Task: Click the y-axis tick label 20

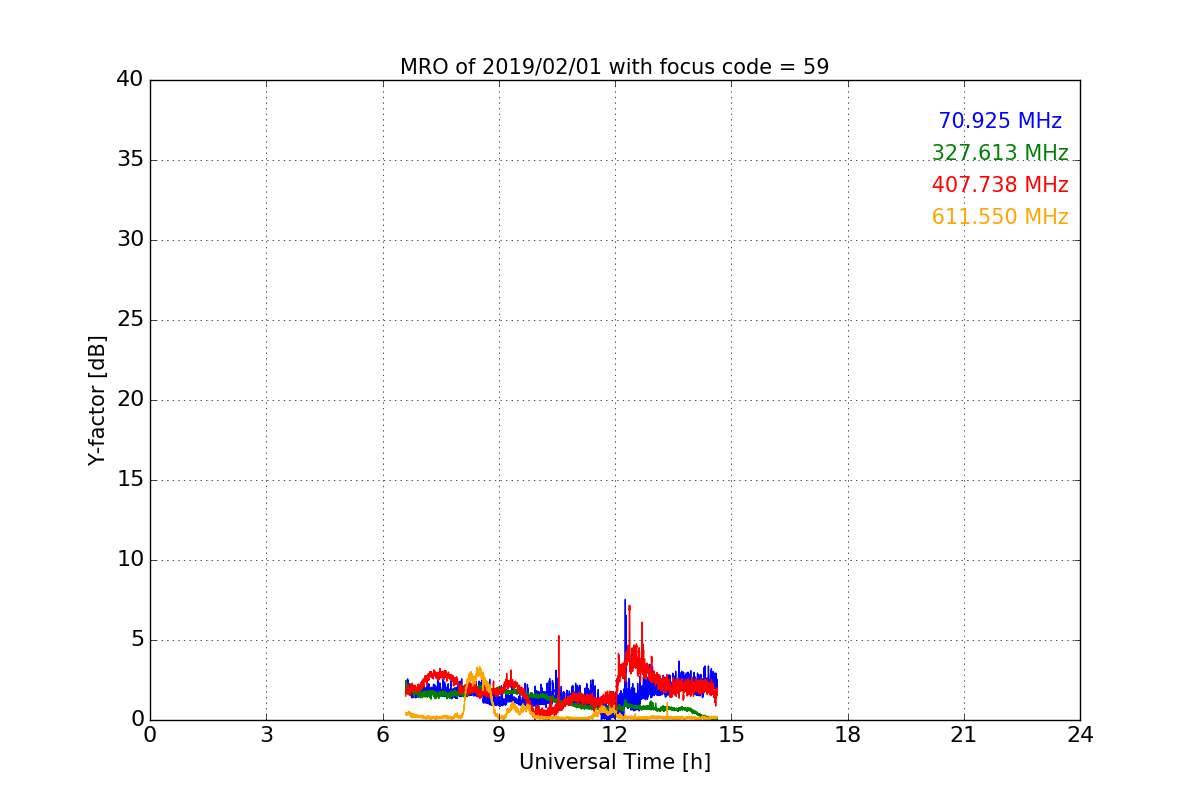Action: click(130, 400)
